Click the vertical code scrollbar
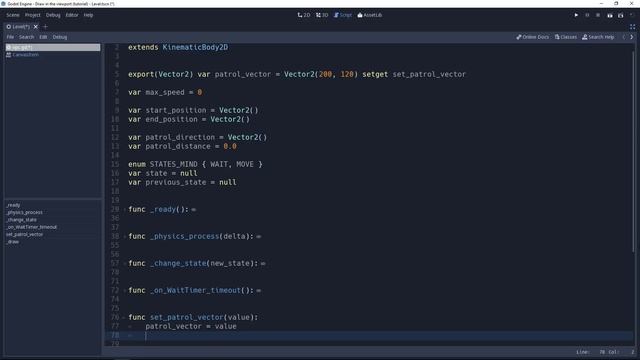 [x=634, y=151]
